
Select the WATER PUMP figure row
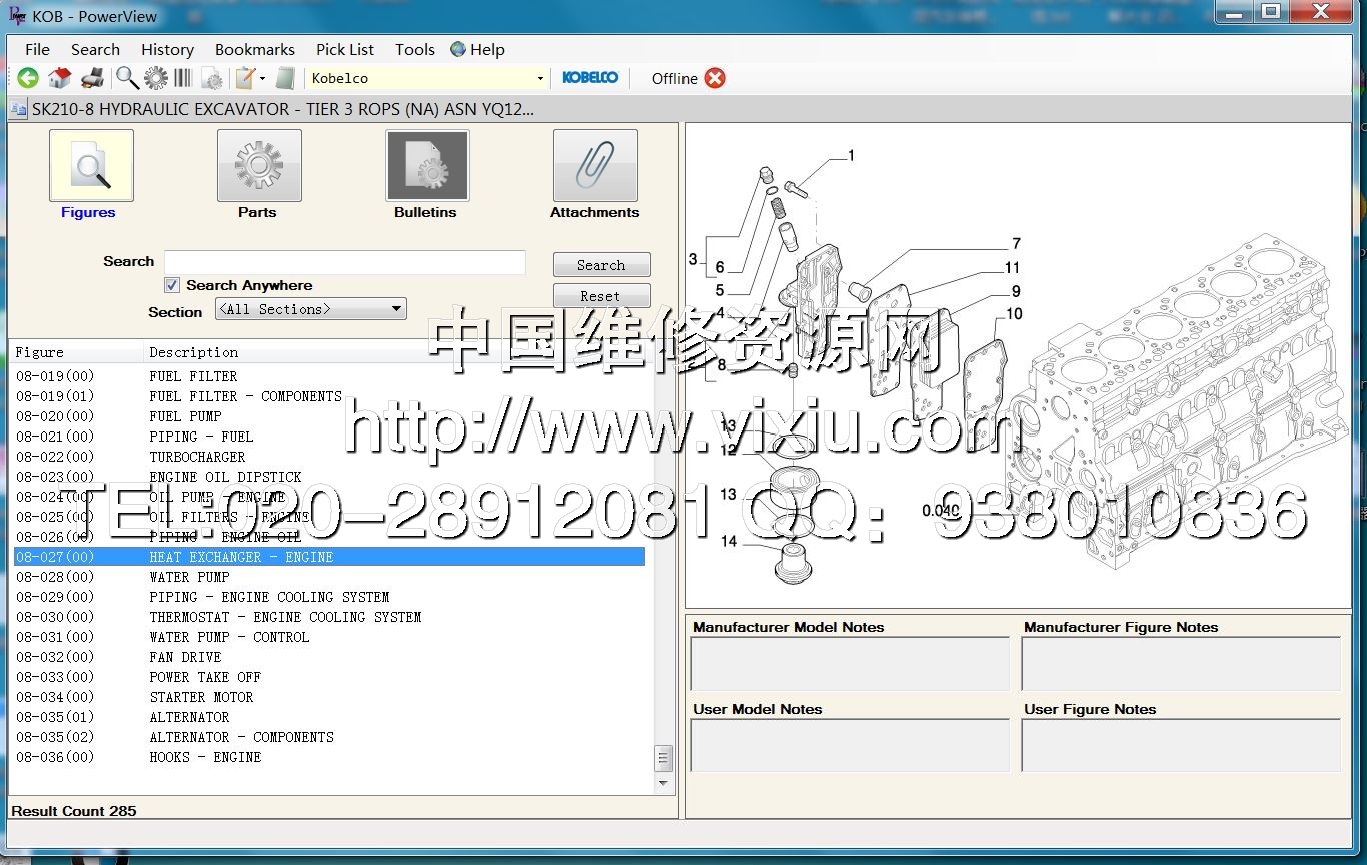coord(189,577)
